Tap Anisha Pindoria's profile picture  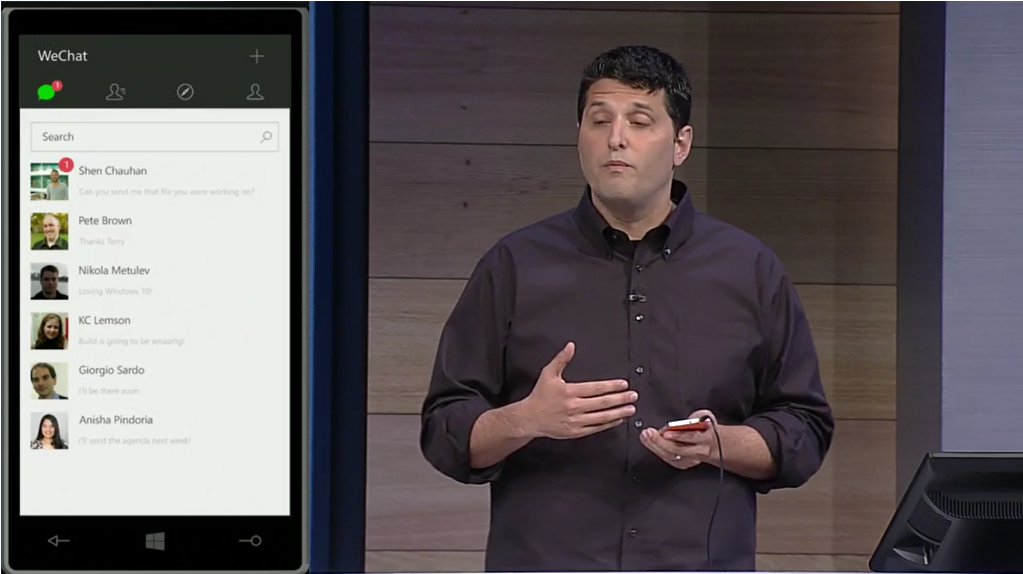point(49,430)
